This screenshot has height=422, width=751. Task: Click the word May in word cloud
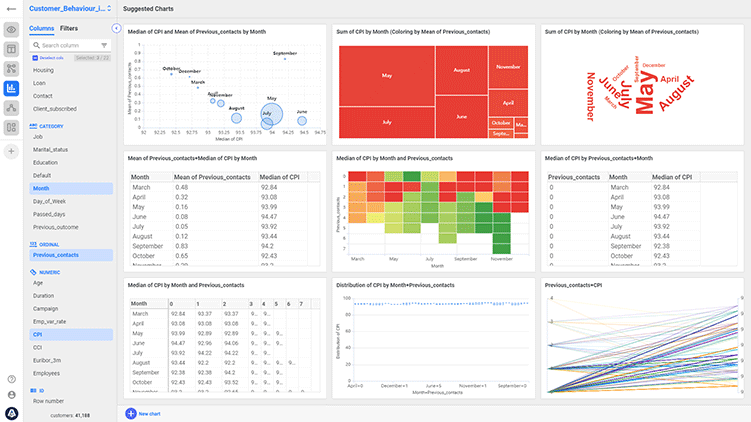click(646, 93)
